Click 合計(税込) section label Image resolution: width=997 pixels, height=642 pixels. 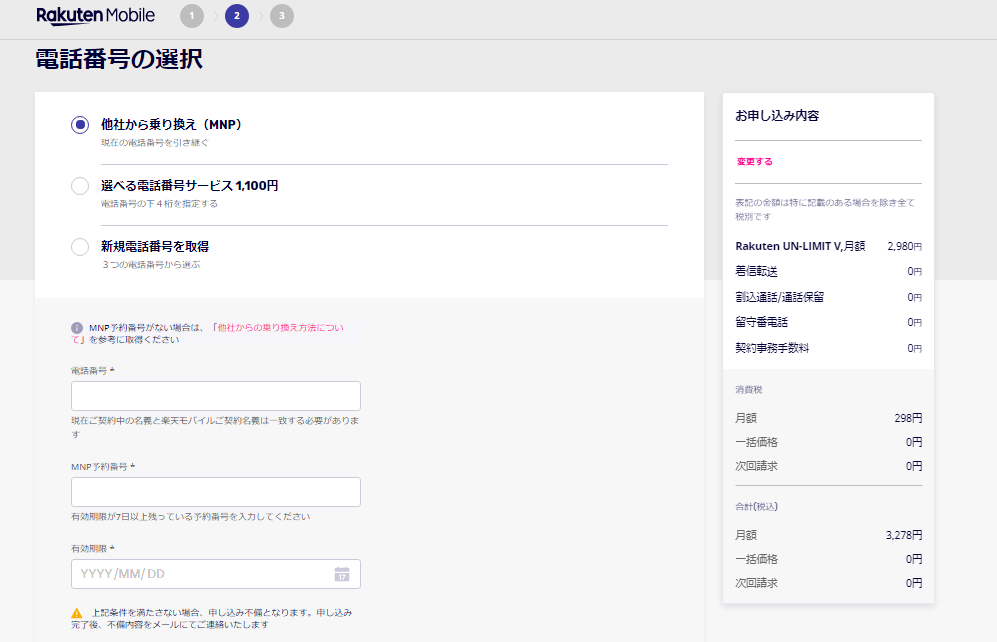click(x=757, y=507)
